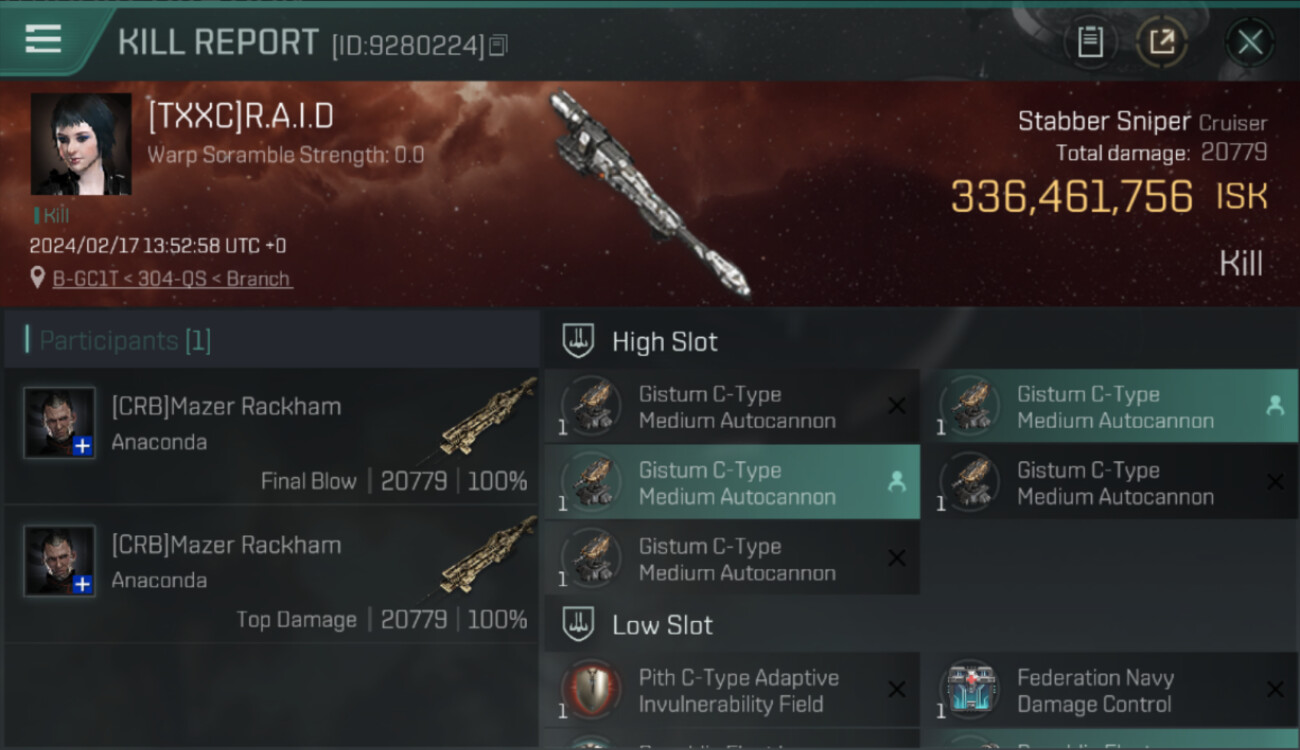Select the first Gistum C-Type Medium Autocannon

coord(732,407)
